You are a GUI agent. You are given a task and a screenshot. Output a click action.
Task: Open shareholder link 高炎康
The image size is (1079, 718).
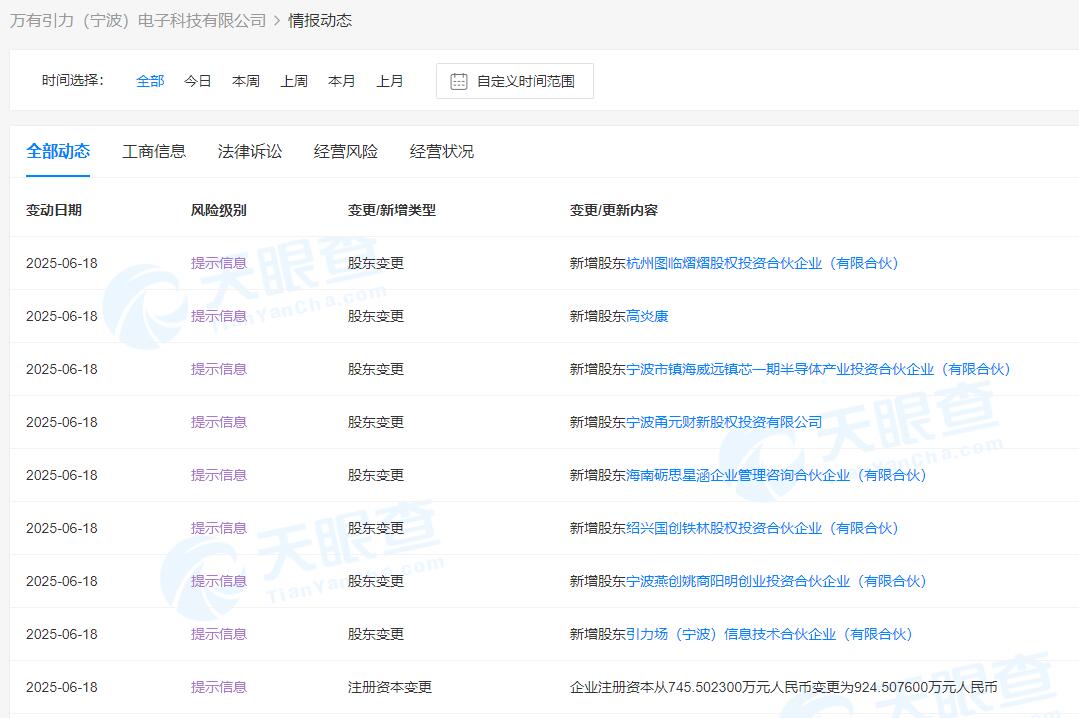(647, 317)
